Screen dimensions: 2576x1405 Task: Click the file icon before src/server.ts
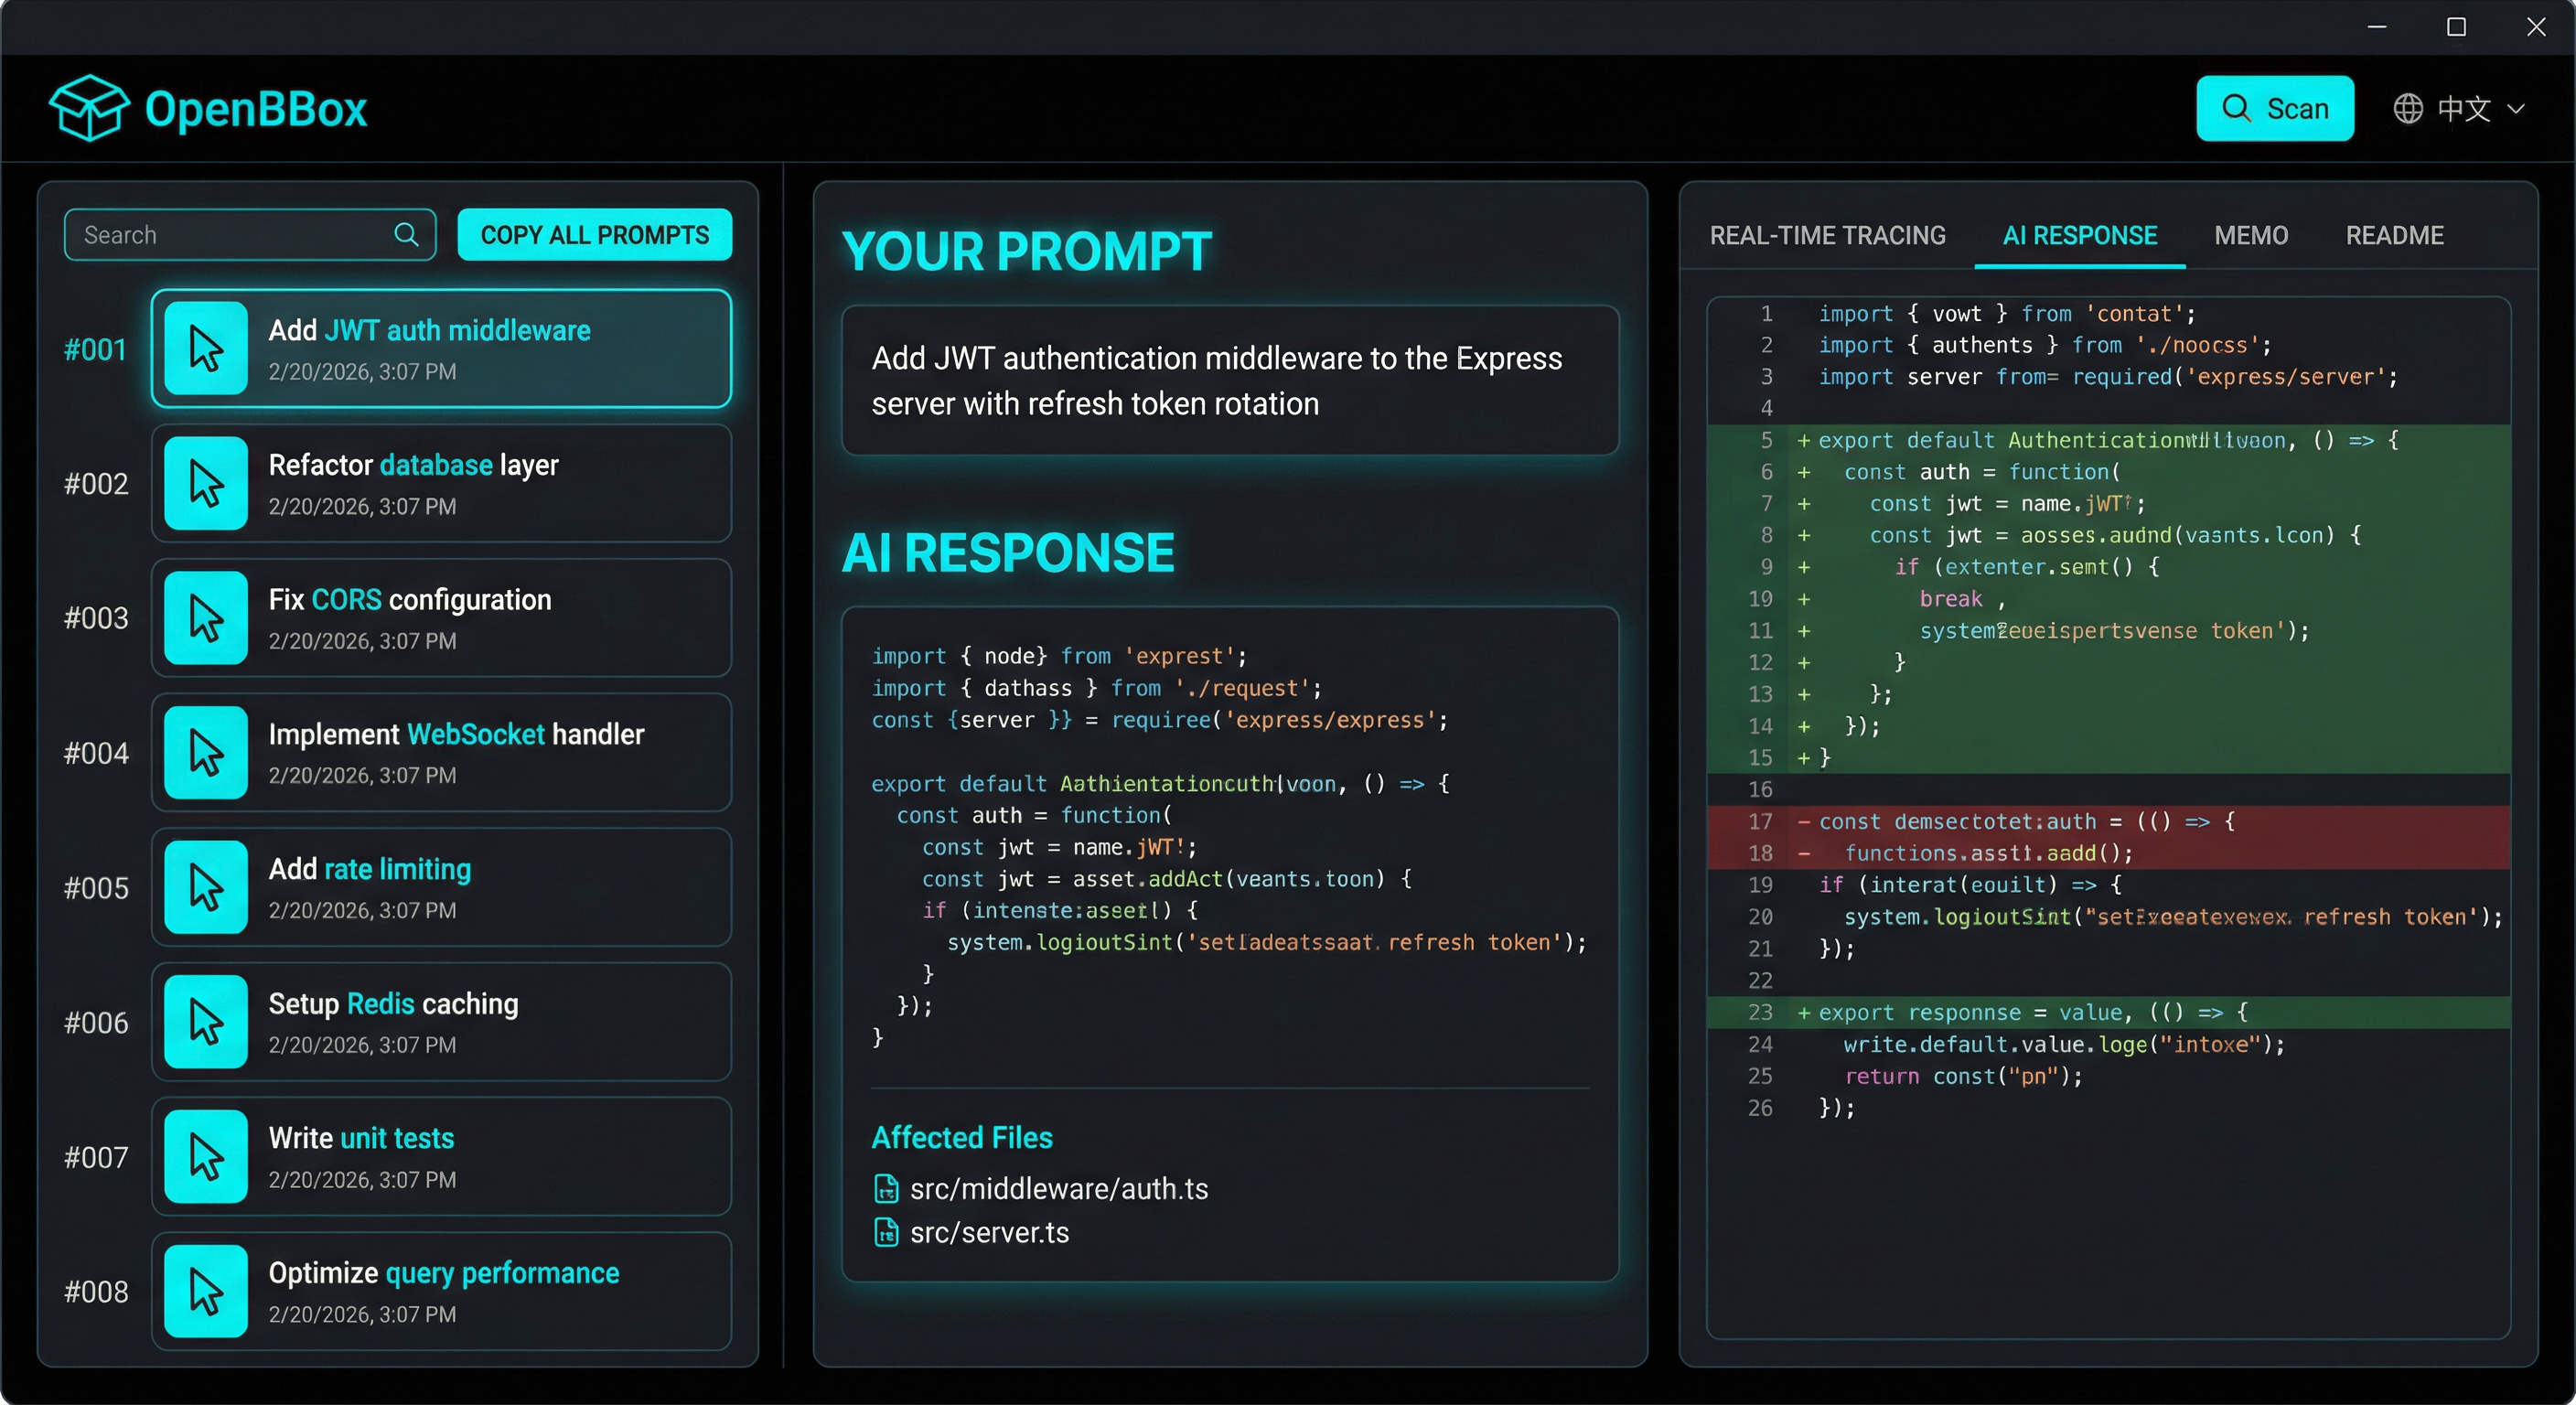pyautogui.click(x=886, y=1233)
